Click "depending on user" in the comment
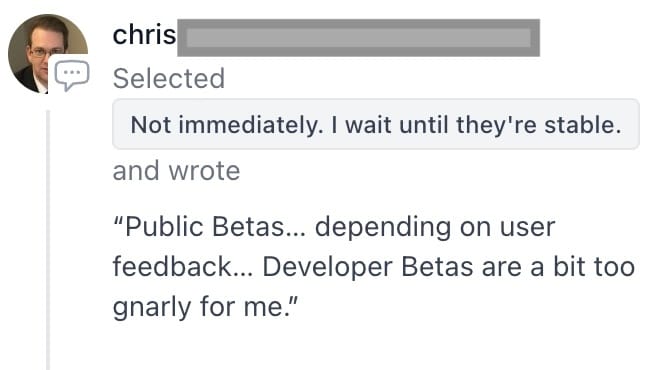The width and height of the screenshot is (664, 370). click(435, 227)
